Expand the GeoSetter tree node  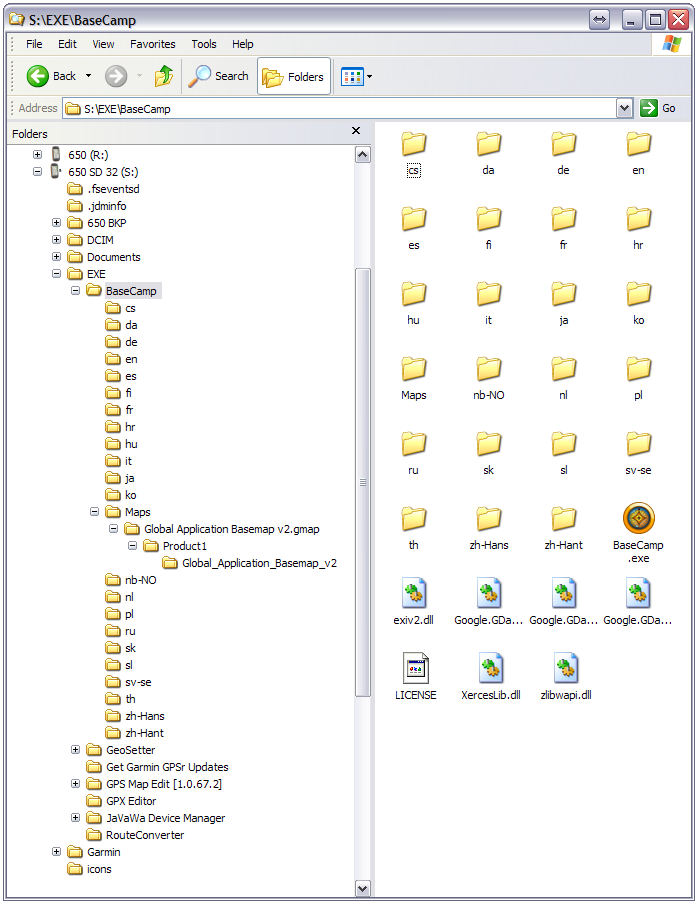(76, 750)
